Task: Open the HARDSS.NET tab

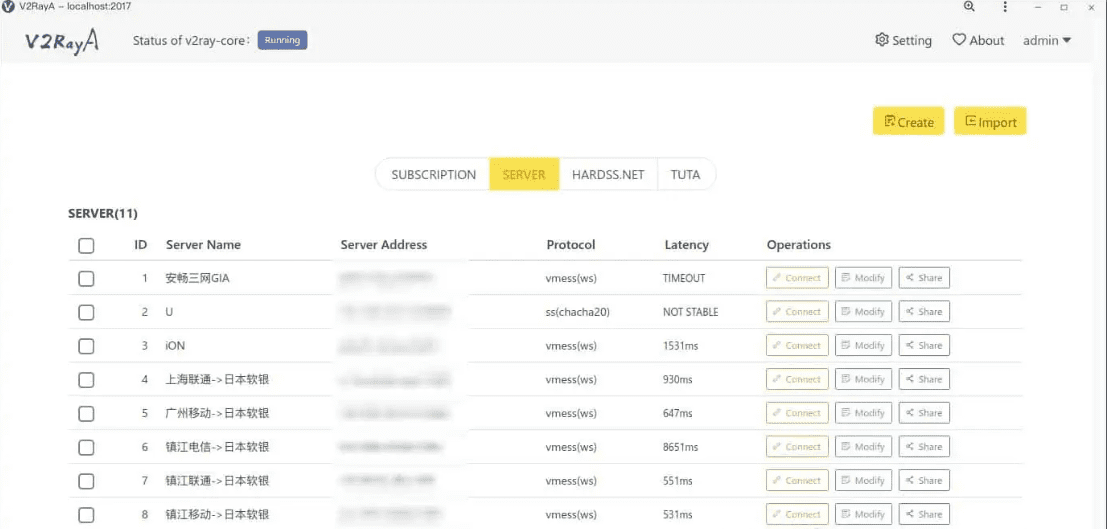Action: pyautogui.click(x=608, y=174)
